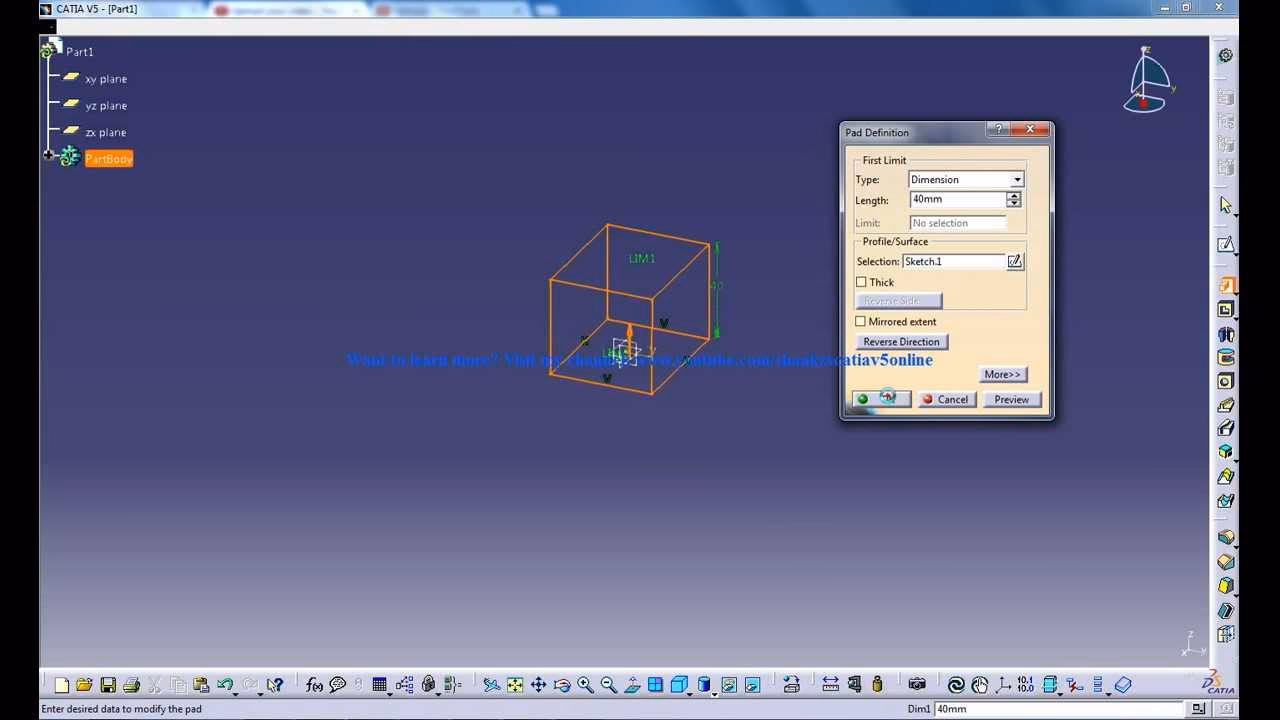Activate the Rotate view tool
Viewport: 1280px width, 720px height.
click(561, 686)
